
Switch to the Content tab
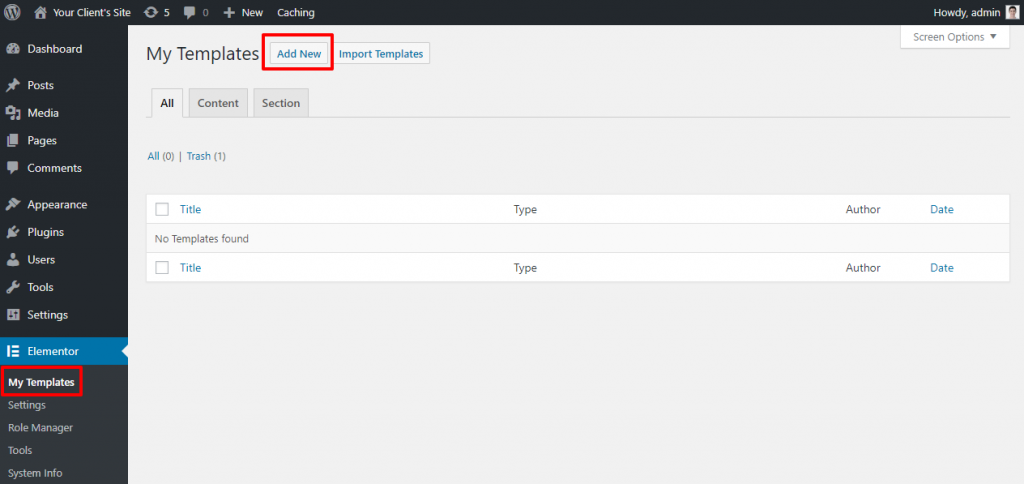point(218,103)
